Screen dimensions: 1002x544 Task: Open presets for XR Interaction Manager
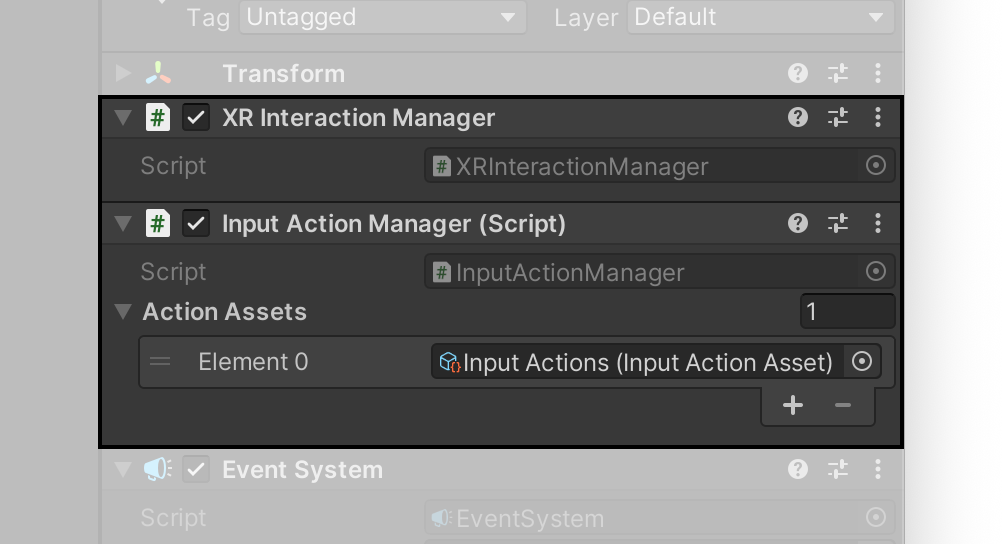[x=838, y=118]
